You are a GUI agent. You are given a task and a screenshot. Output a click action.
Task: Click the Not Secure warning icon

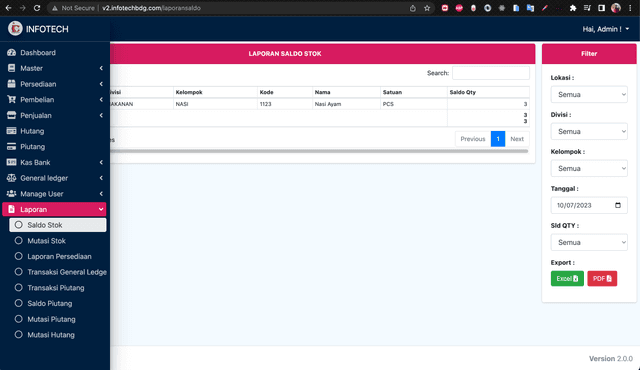(55, 8)
